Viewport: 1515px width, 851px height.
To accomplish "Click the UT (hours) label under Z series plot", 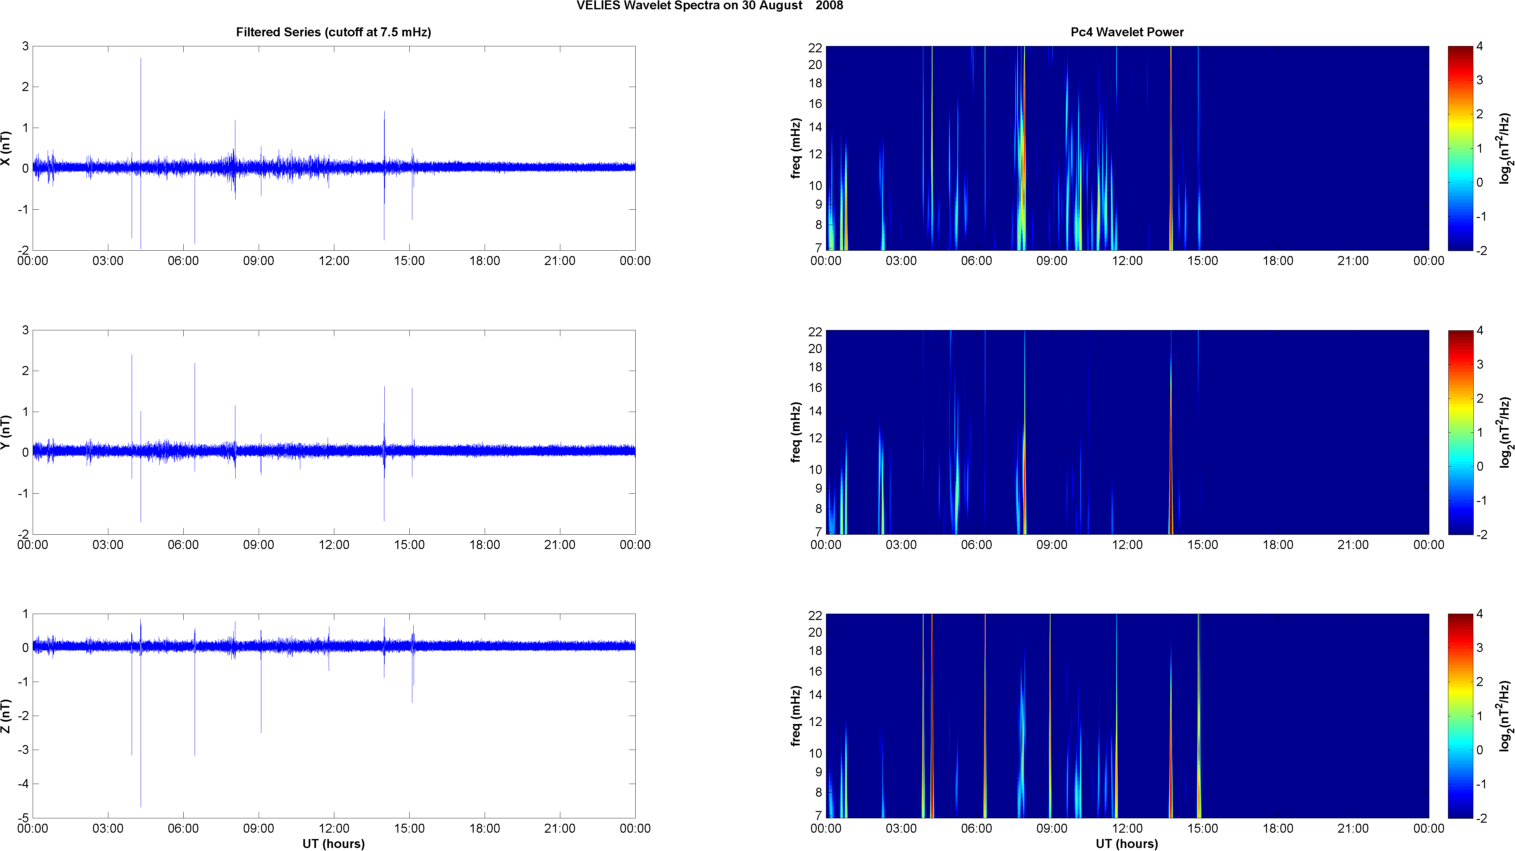I will (333, 843).
